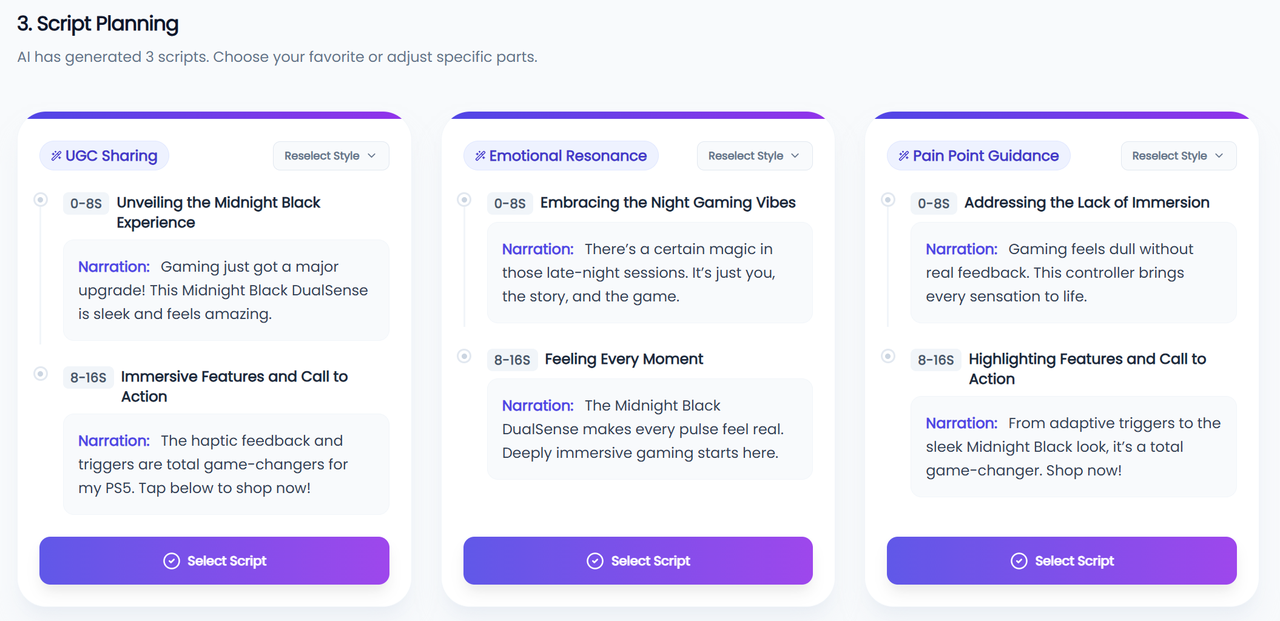Screen dimensions: 1280x621
Task: Edit narration about adaptive triggers
Action: point(1073,446)
